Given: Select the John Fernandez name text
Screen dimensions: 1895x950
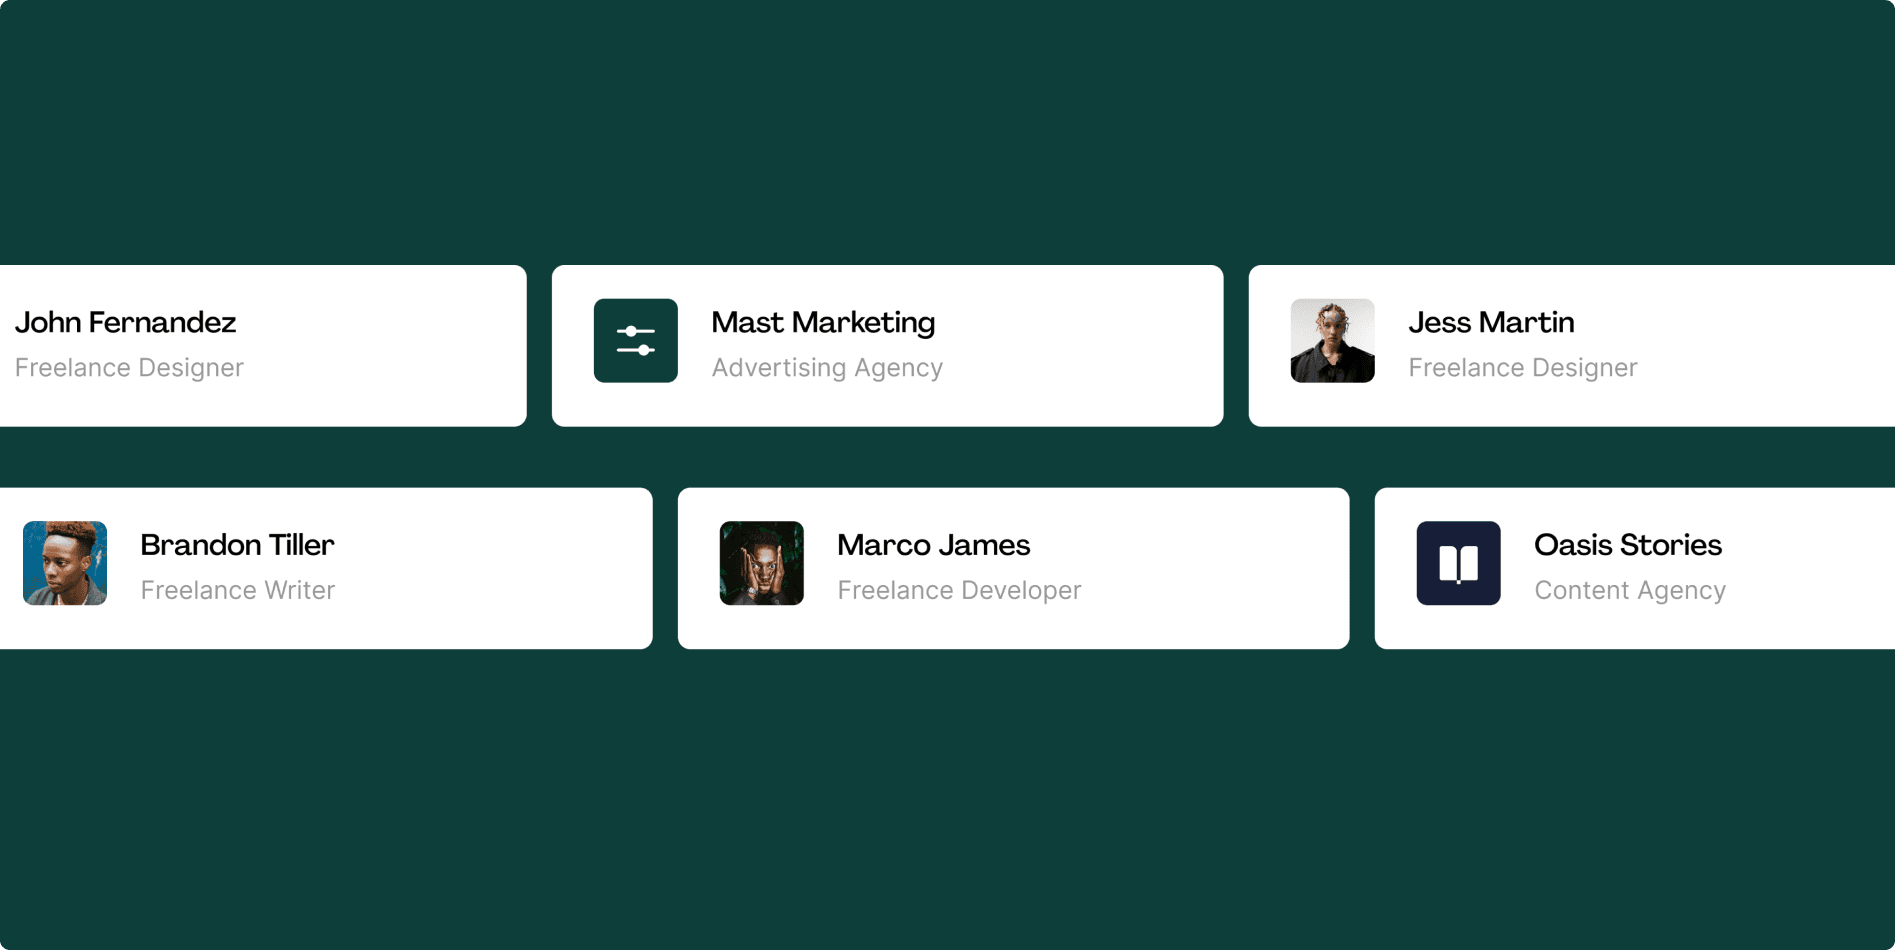Looking at the screenshot, I should click(126, 322).
